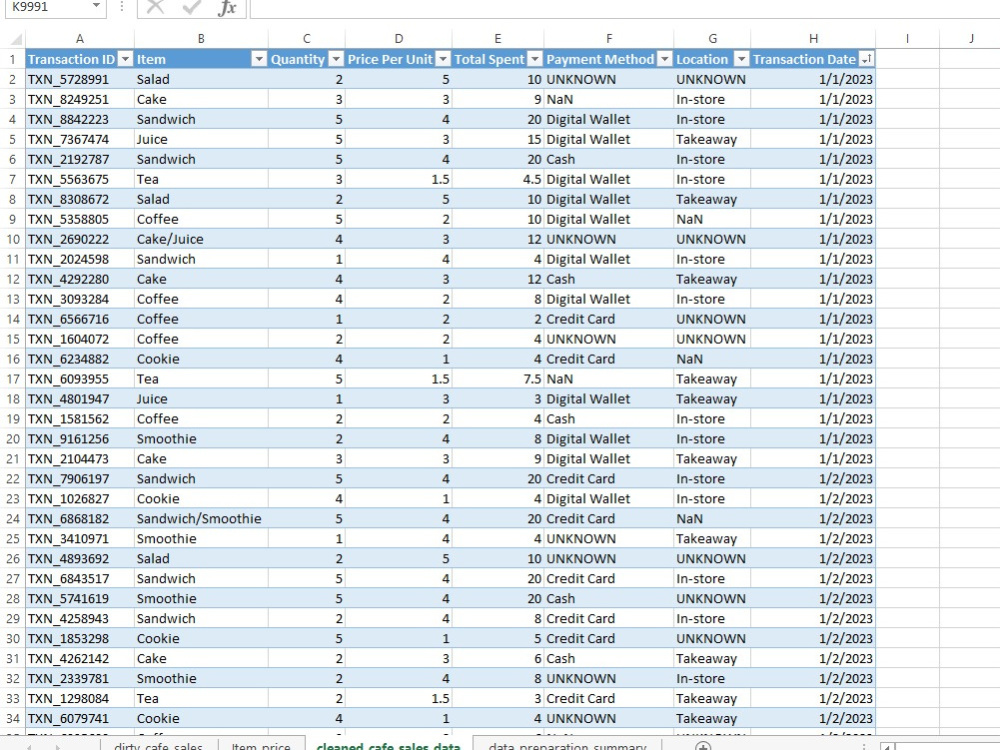Click cell TXN_6234882
1000x750 pixels.
[80, 359]
